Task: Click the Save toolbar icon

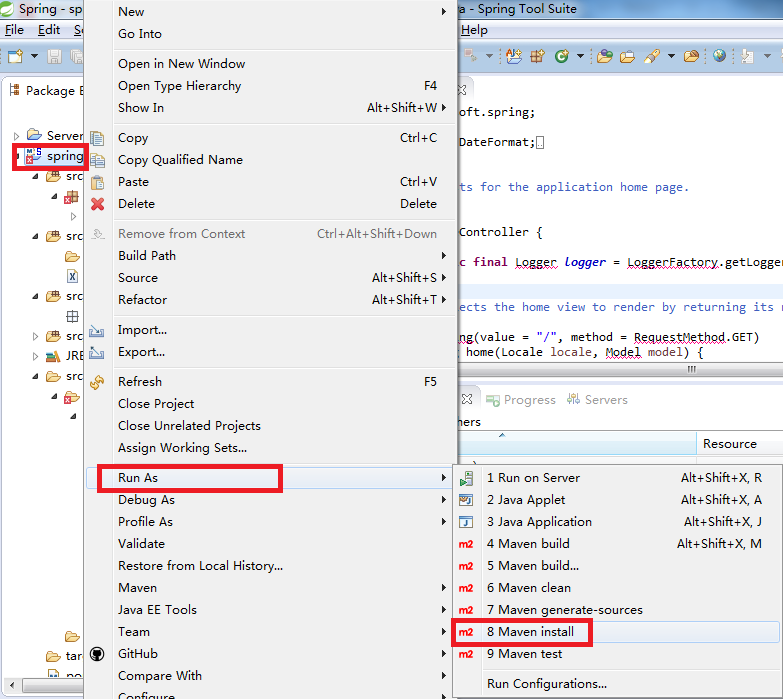Action: tap(54, 56)
